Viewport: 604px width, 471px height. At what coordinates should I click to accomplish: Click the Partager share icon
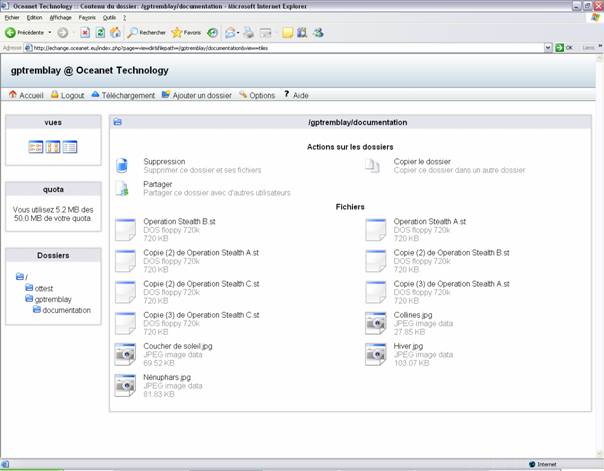pyautogui.click(x=122, y=188)
